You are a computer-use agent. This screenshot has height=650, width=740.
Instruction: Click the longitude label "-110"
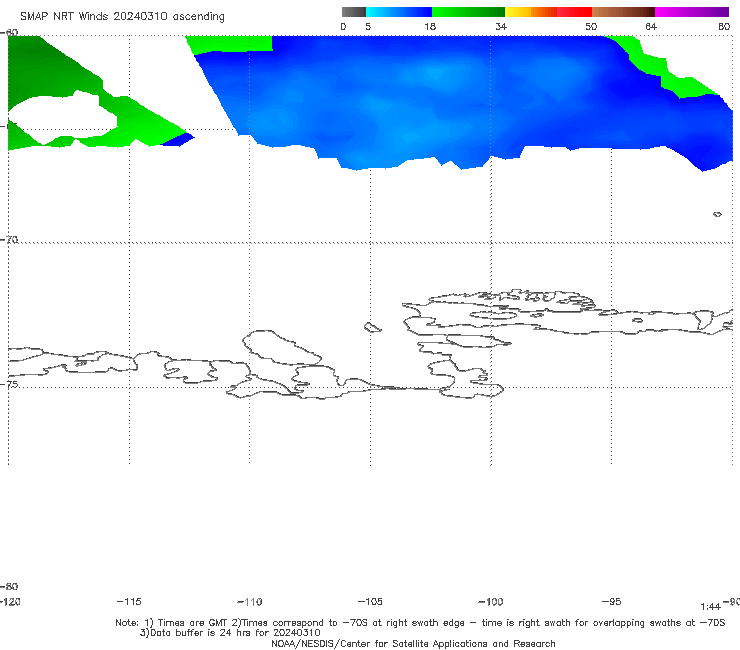click(250, 602)
